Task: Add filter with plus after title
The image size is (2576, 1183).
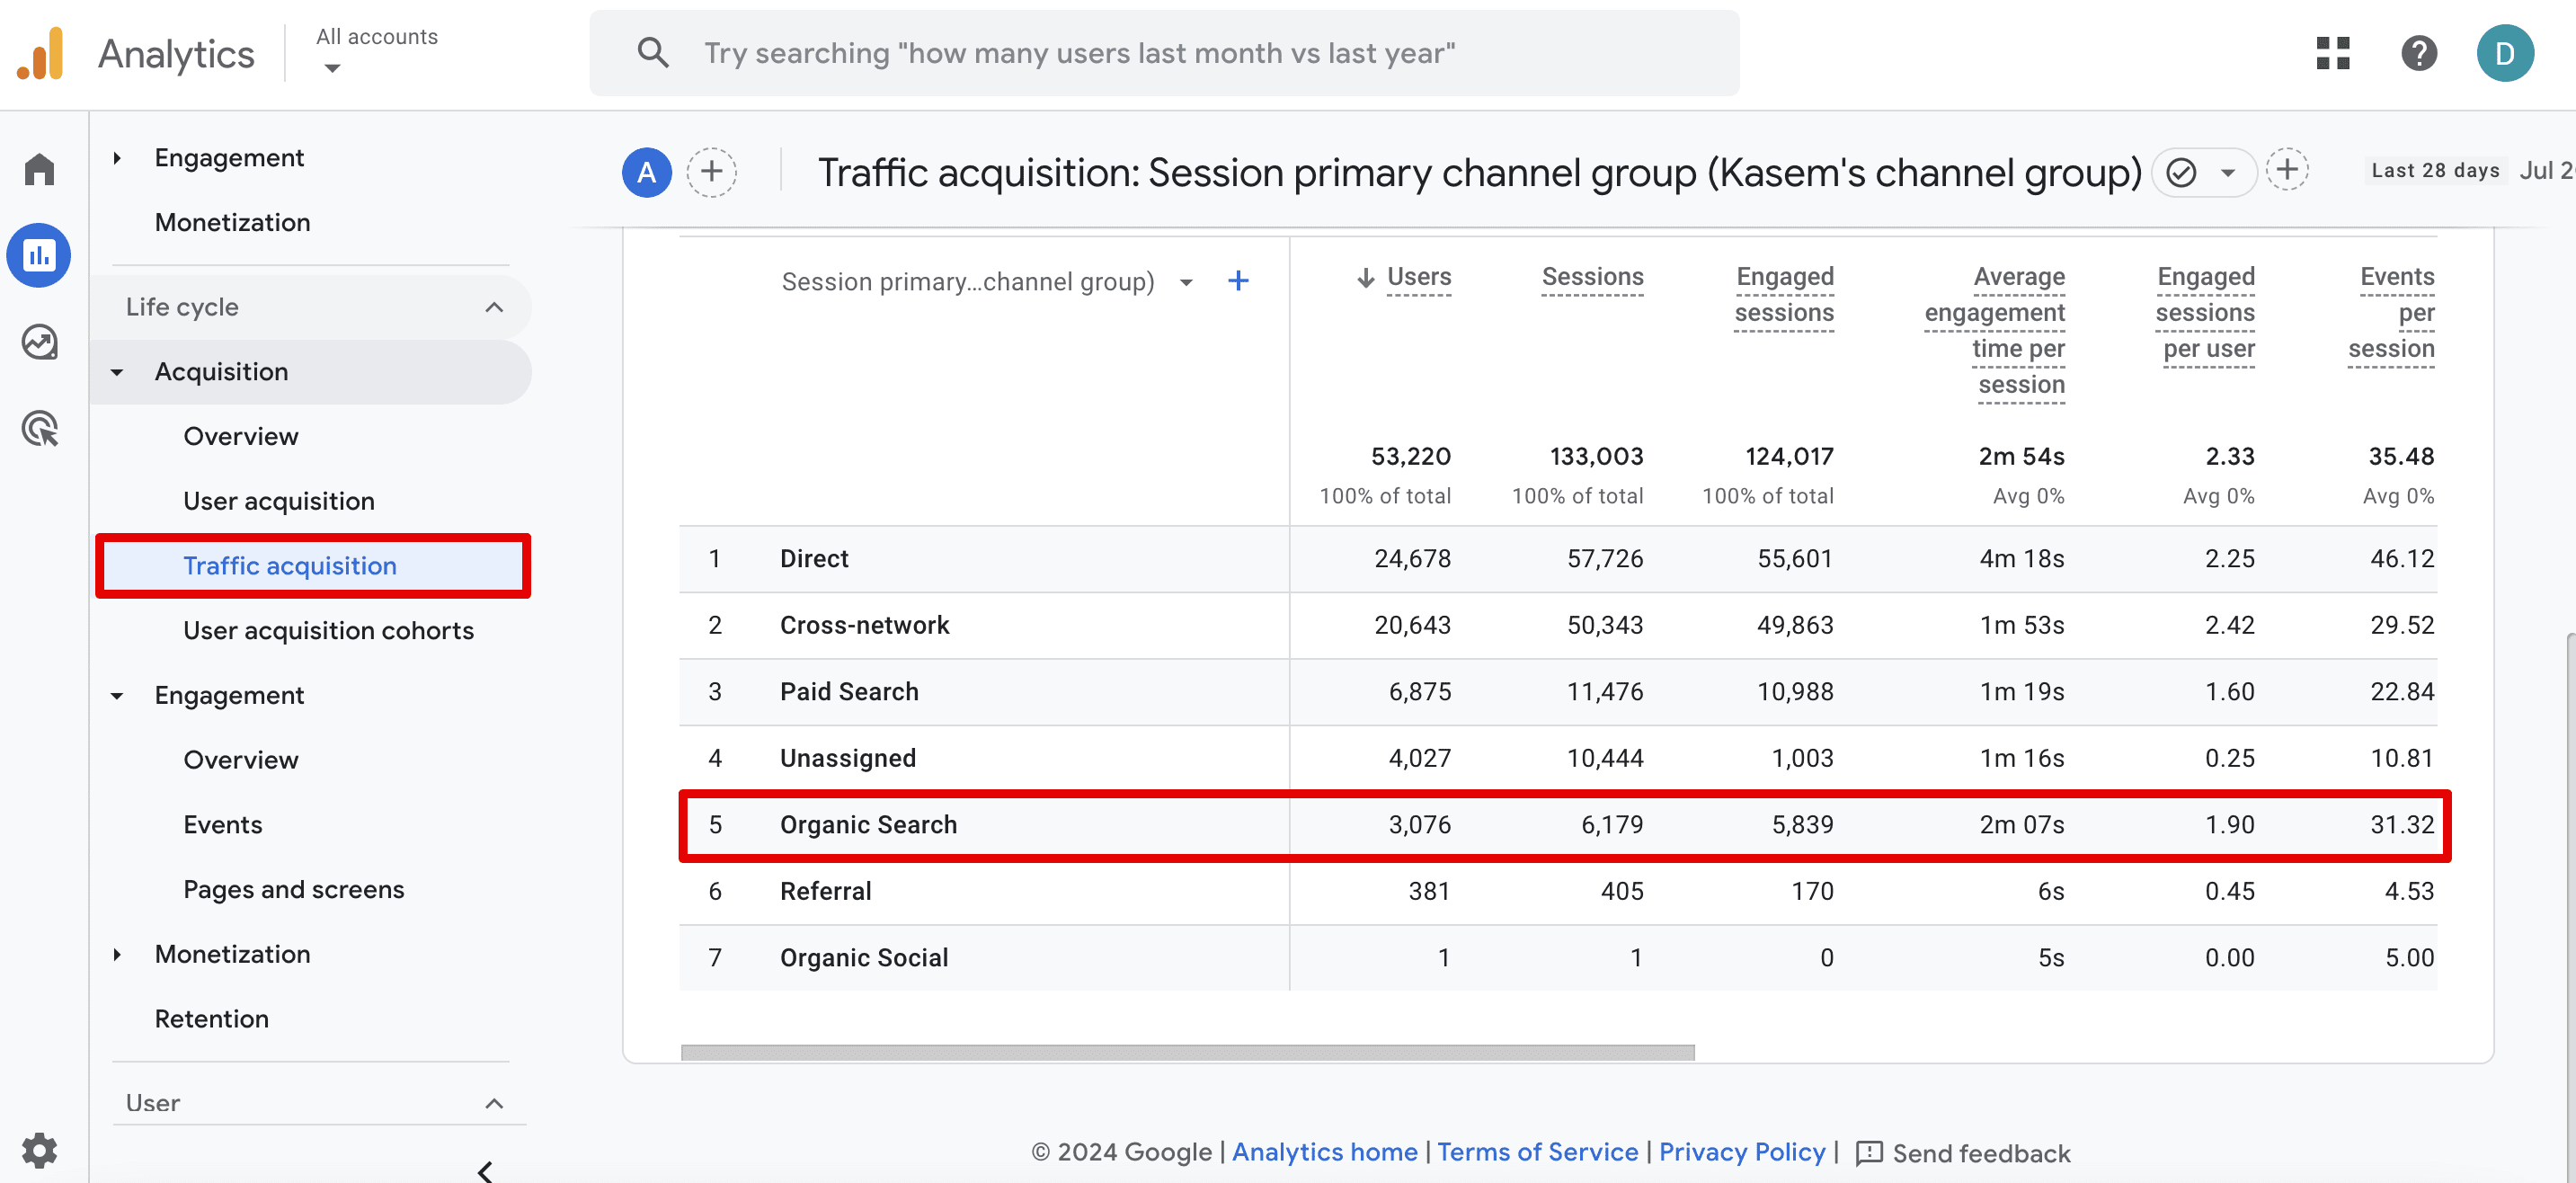Action: point(2287,170)
